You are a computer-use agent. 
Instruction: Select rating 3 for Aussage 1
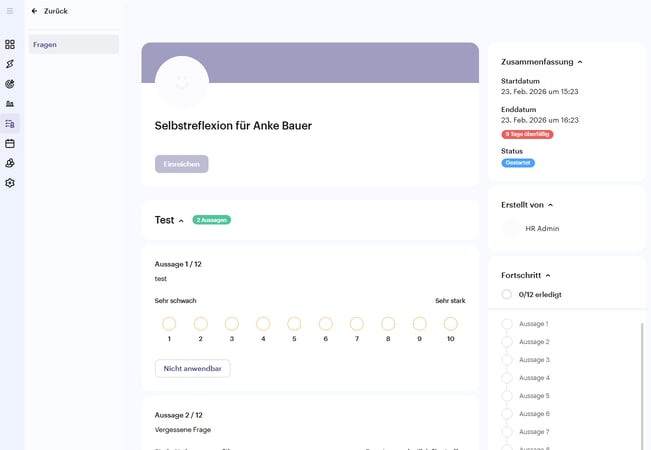coord(232,324)
